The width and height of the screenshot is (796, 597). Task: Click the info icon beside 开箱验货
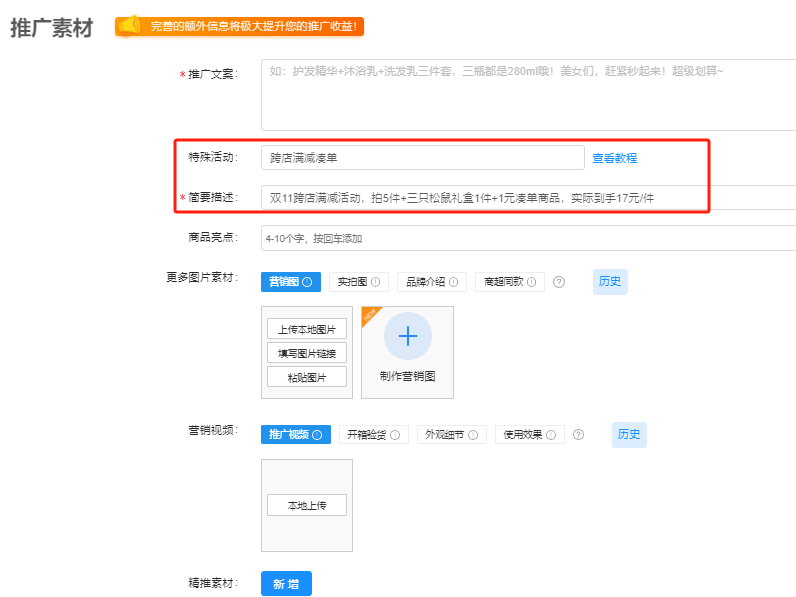pos(395,435)
